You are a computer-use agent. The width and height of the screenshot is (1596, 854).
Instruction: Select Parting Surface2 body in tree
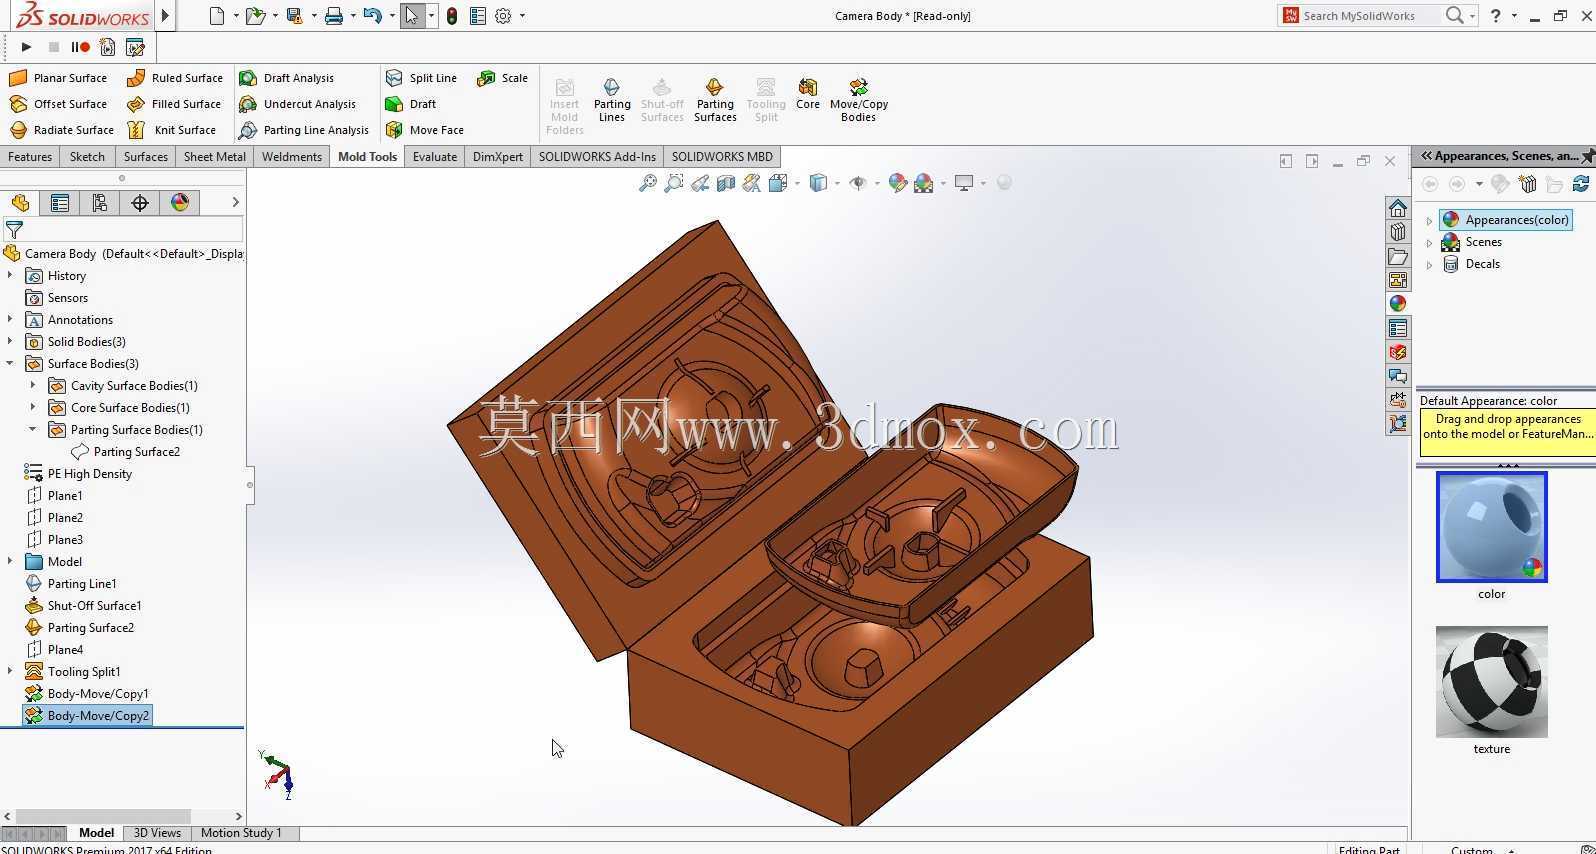(126, 452)
